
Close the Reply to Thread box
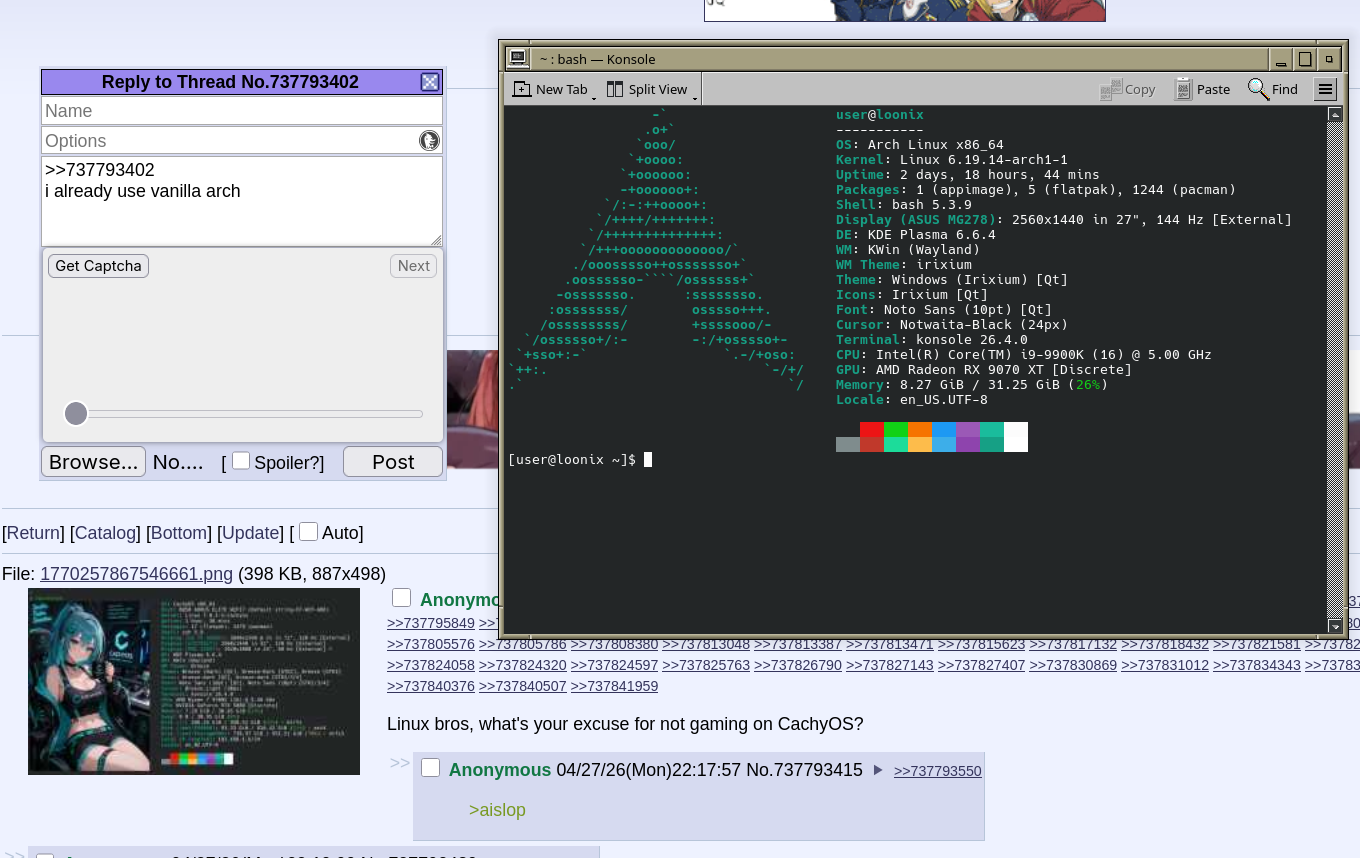(430, 82)
